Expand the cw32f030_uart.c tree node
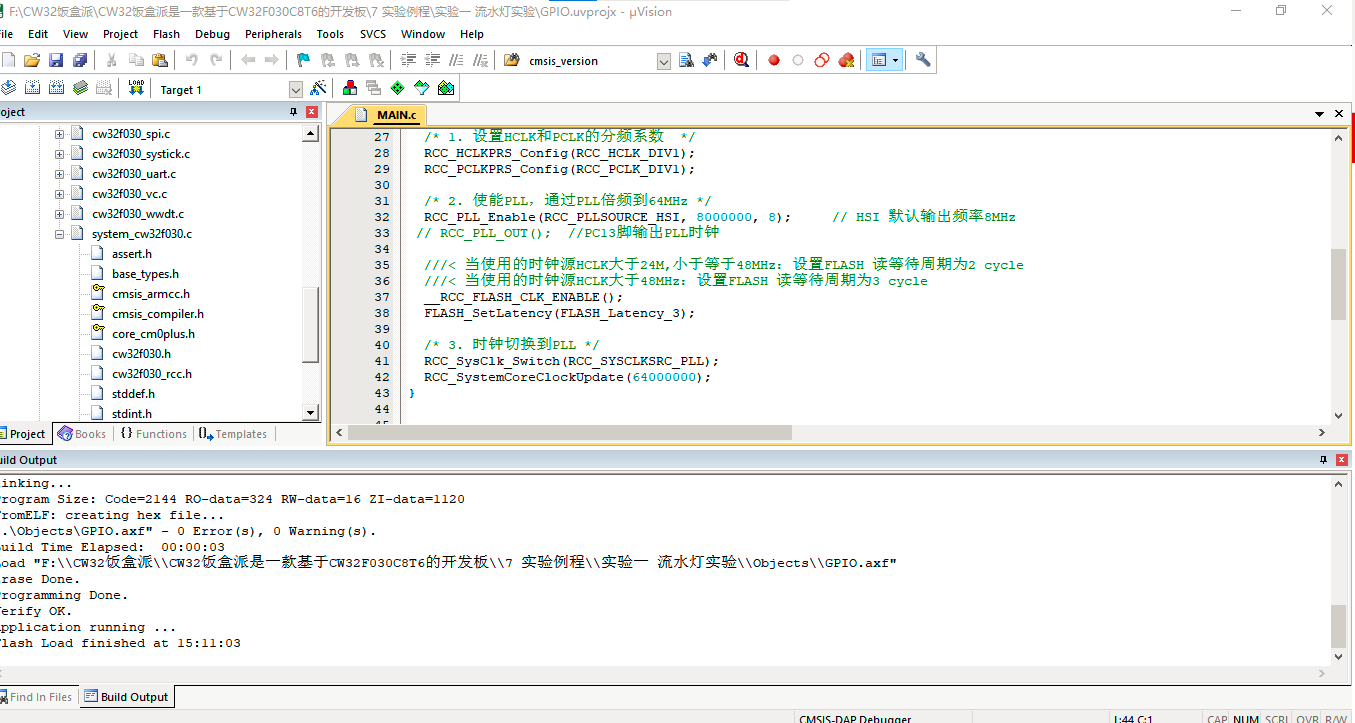The height and width of the screenshot is (723, 1355). 59,174
